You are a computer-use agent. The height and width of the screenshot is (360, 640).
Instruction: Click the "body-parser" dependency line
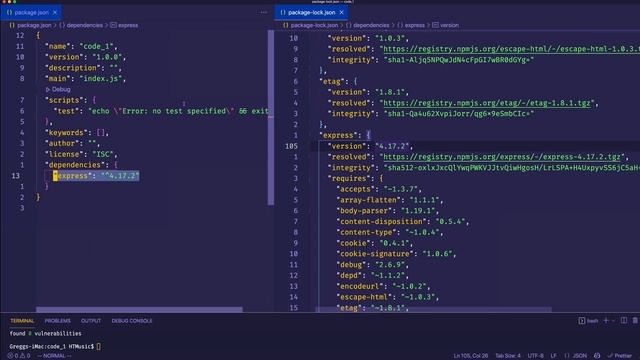click(387, 211)
